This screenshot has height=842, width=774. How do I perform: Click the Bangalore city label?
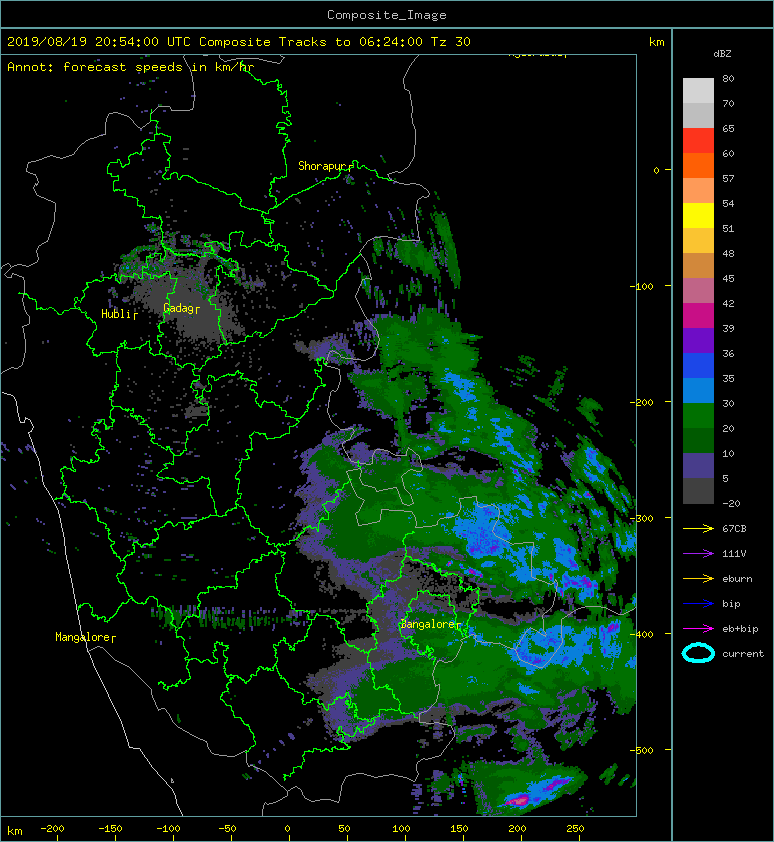pos(429,625)
